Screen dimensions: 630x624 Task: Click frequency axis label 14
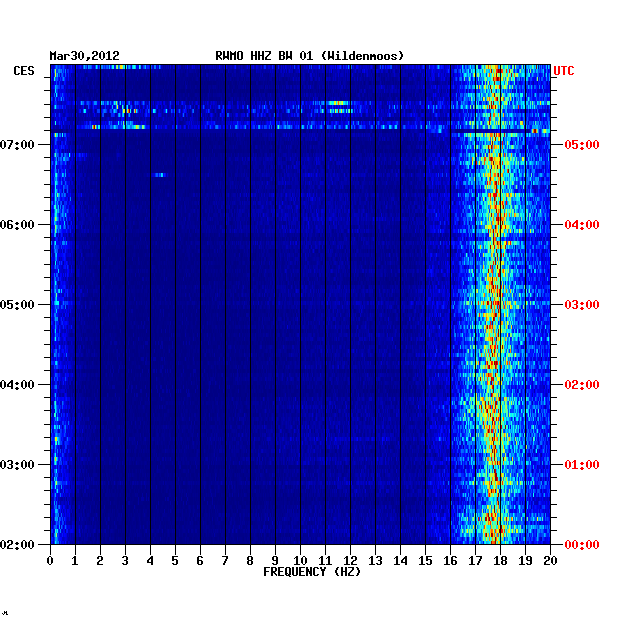[x=400, y=561]
